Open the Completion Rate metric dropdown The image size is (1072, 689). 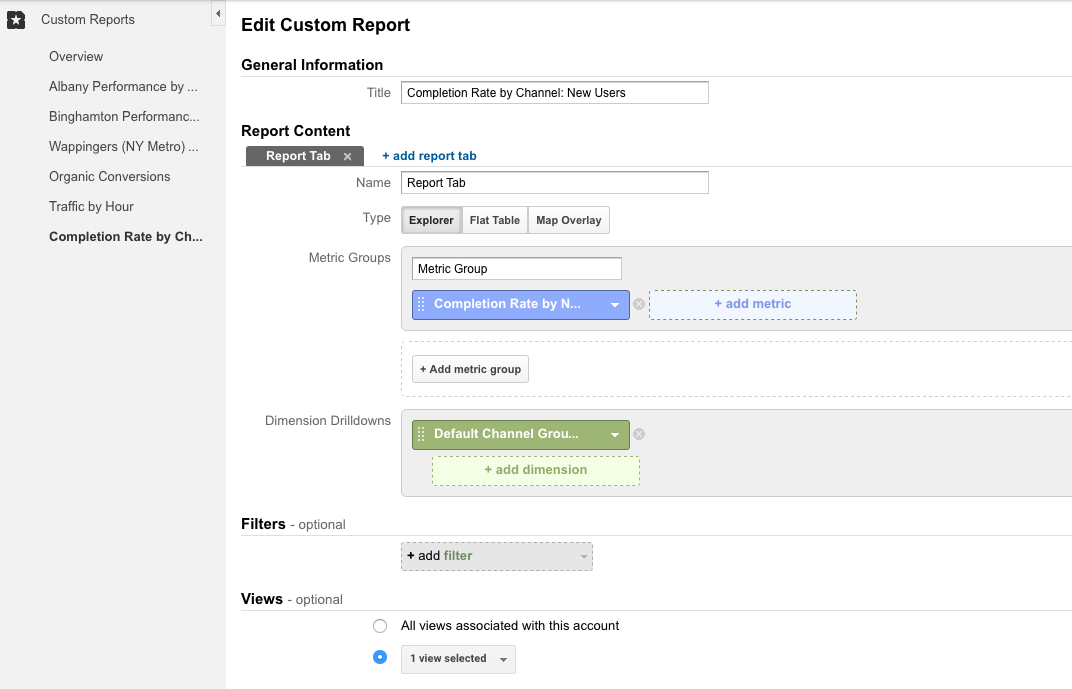(x=615, y=305)
